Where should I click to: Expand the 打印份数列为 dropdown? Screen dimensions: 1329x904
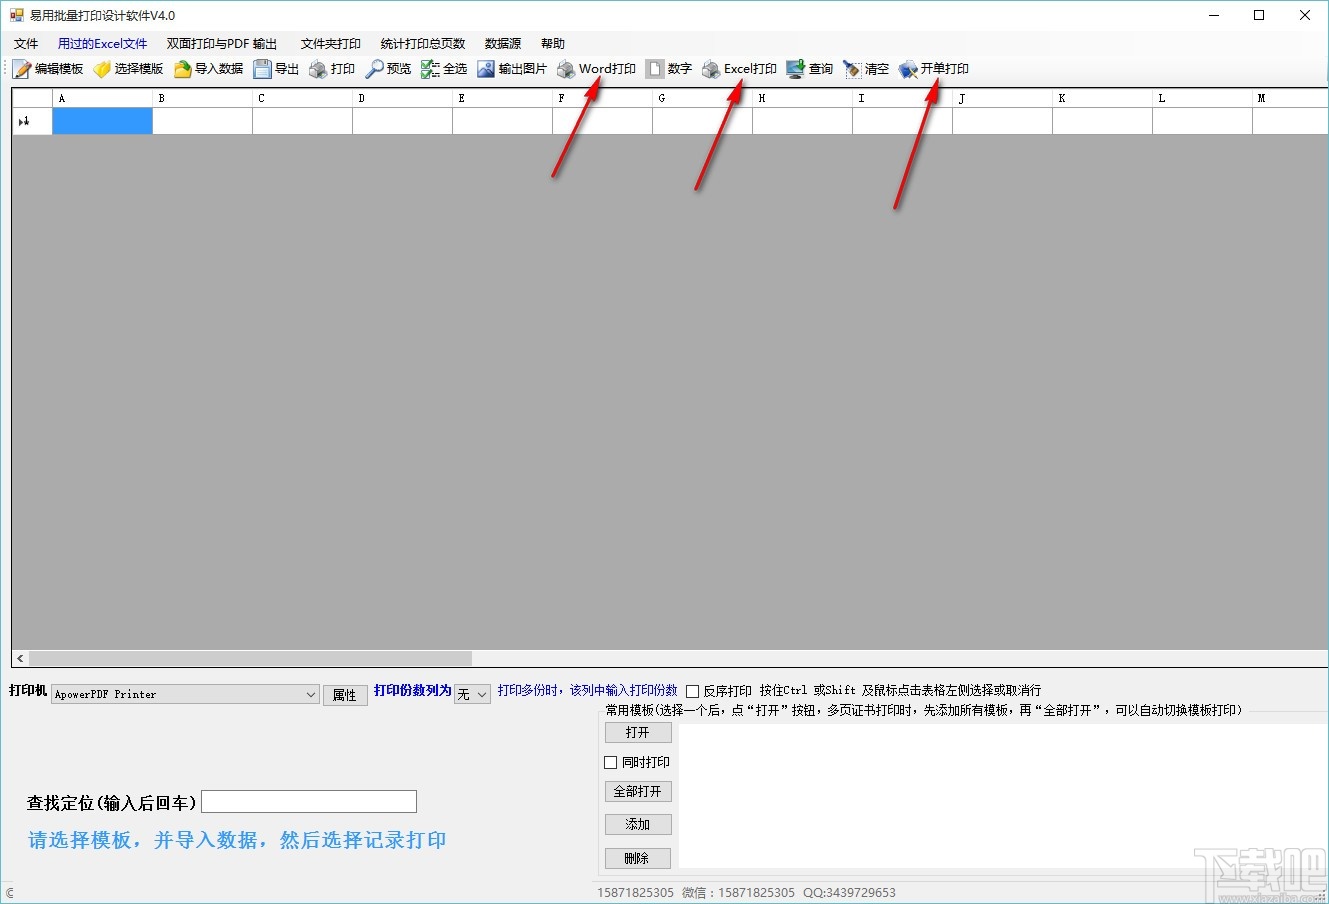[480, 694]
